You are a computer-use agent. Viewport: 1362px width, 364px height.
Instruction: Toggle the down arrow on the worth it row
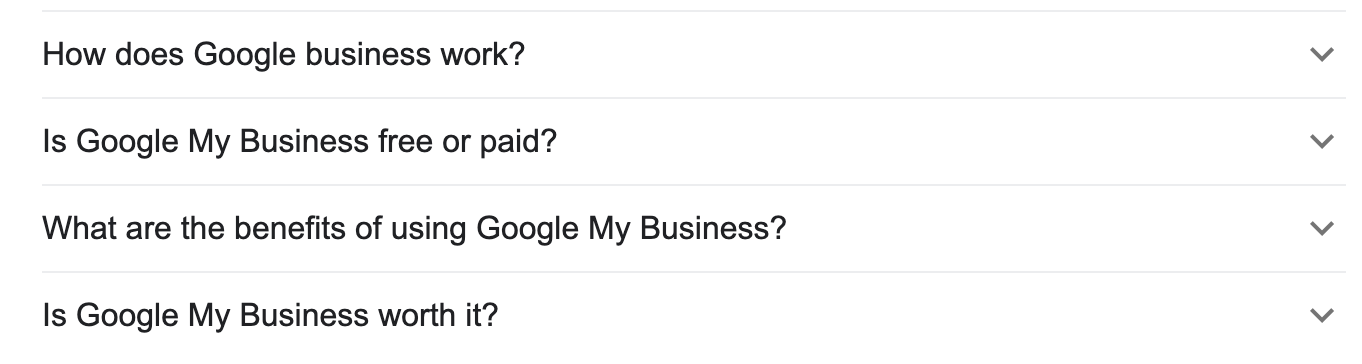1322,316
